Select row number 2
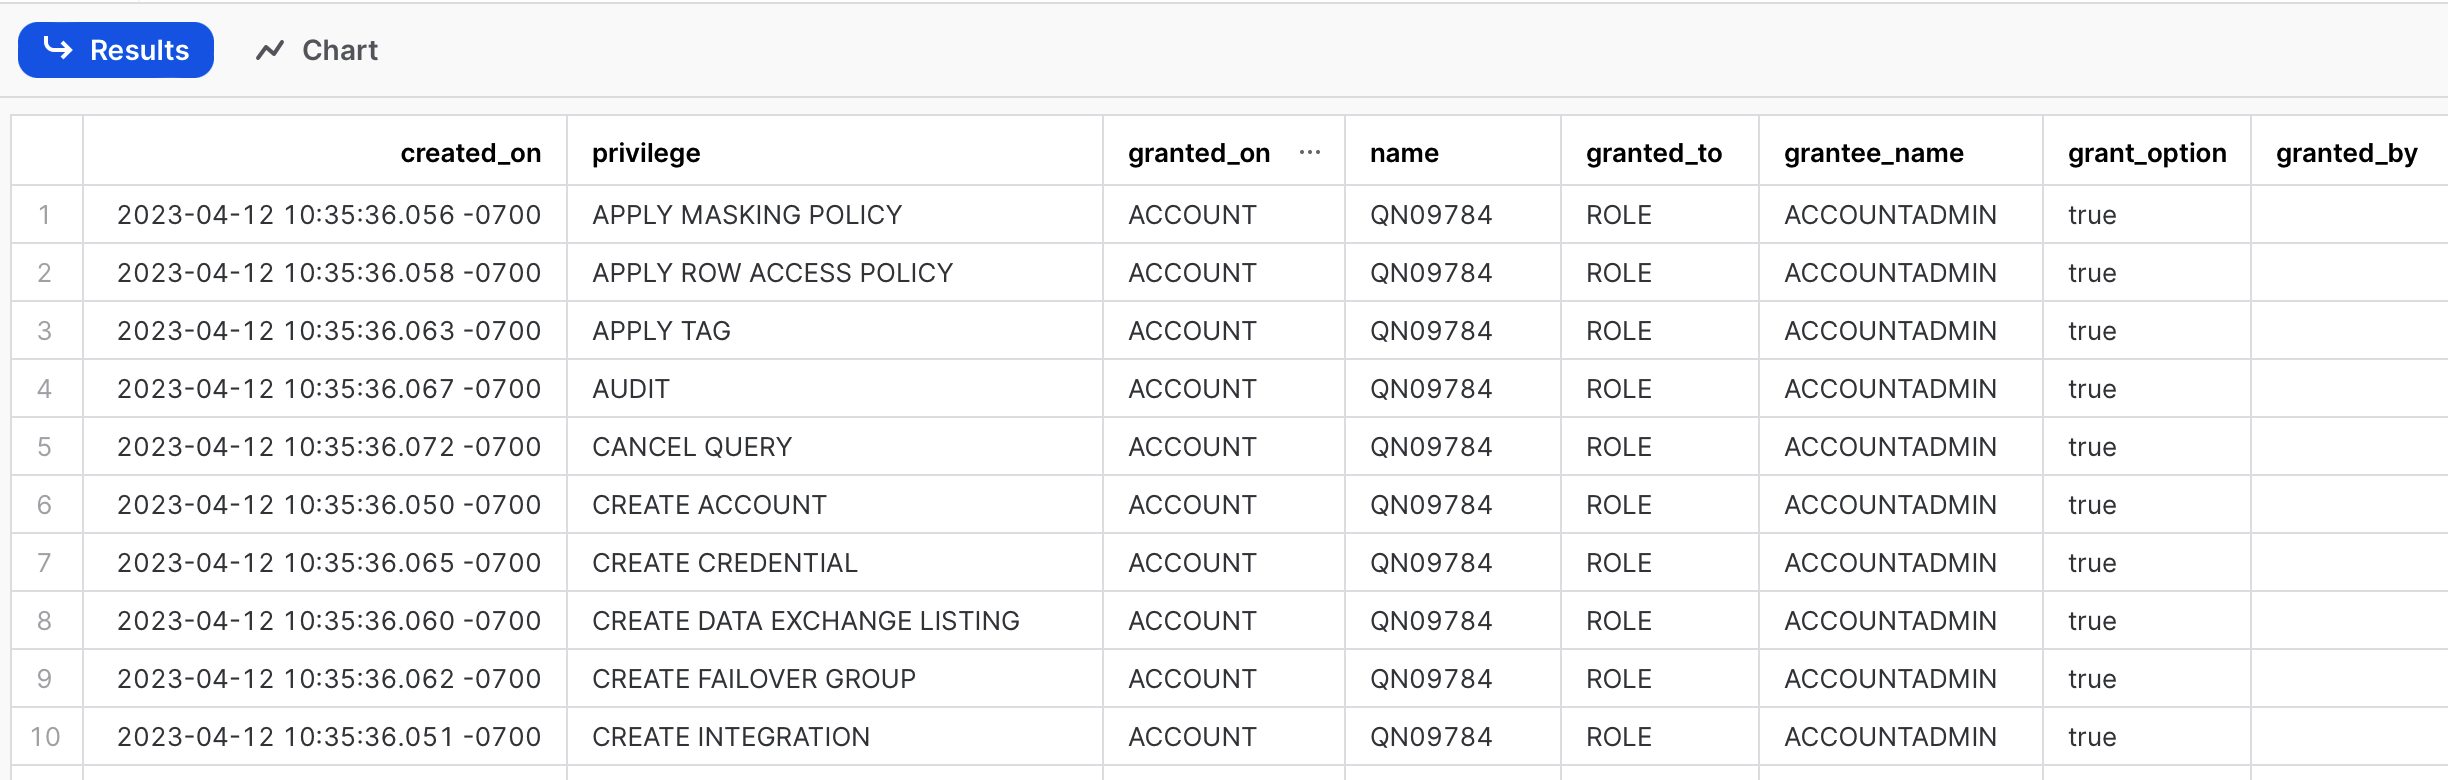This screenshot has height=780, width=2448. pyautogui.click(x=45, y=273)
